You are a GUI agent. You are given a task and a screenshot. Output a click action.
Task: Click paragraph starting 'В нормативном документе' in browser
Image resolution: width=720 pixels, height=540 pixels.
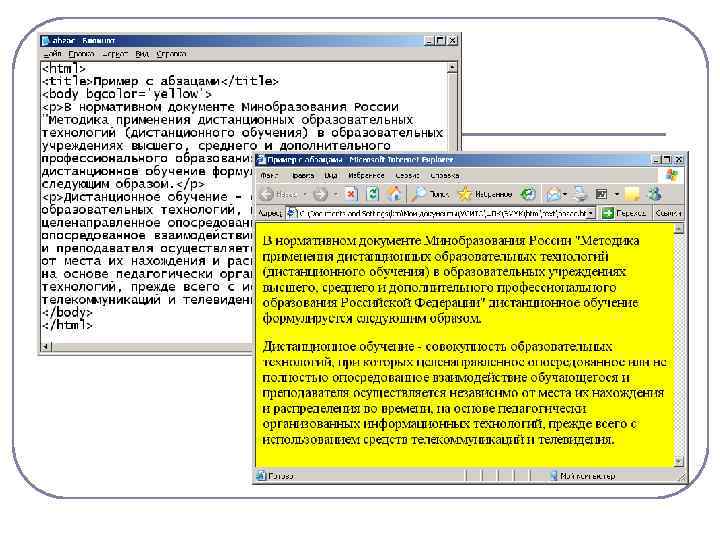pyautogui.click(x=451, y=279)
